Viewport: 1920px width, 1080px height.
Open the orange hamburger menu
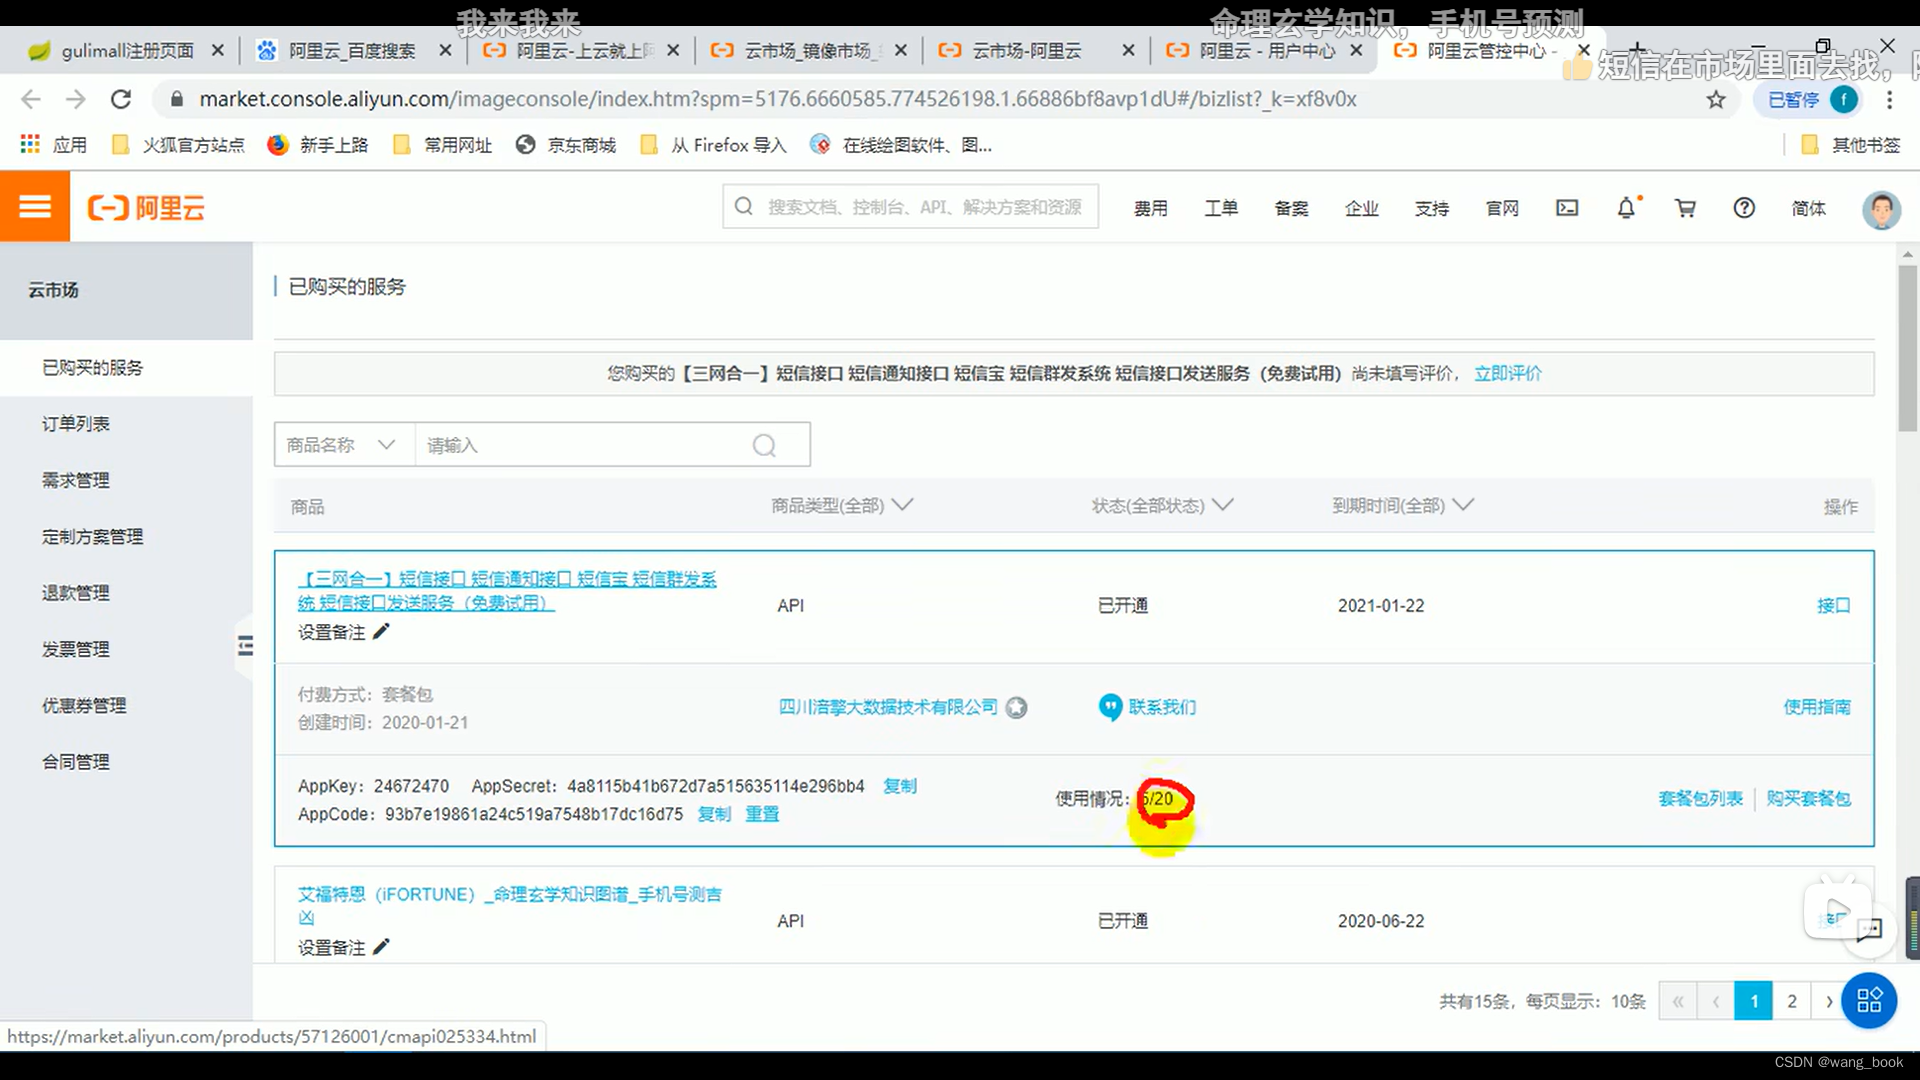click(35, 207)
